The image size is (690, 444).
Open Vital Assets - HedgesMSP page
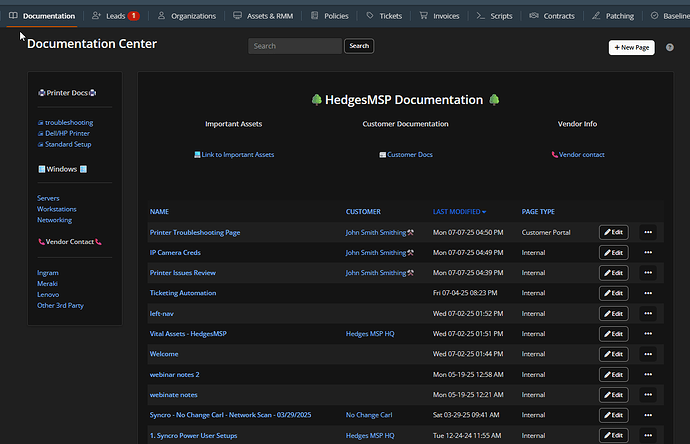188,334
